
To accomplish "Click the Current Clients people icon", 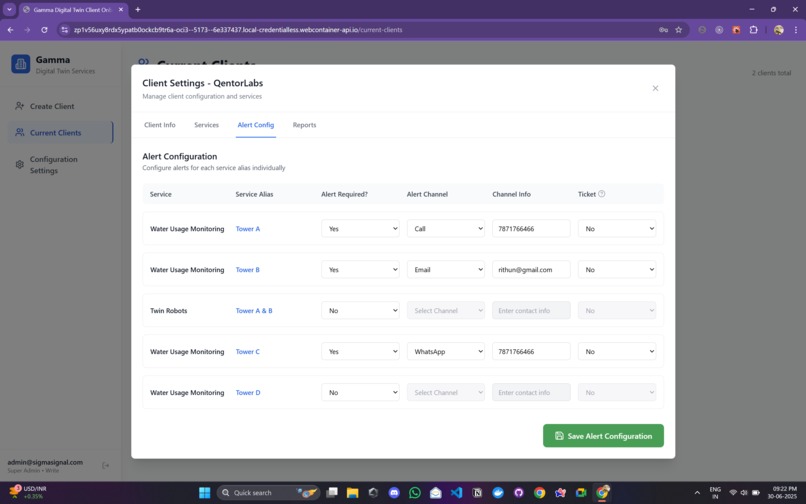I will pyautogui.click(x=20, y=133).
